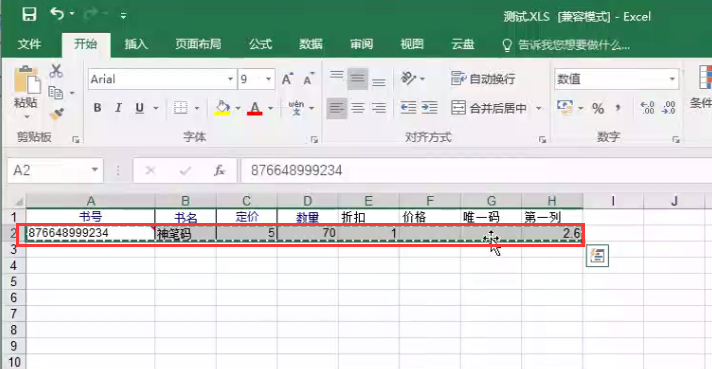Click the Undo arrow icon
This screenshot has width=712, height=369.
coord(58,14)
